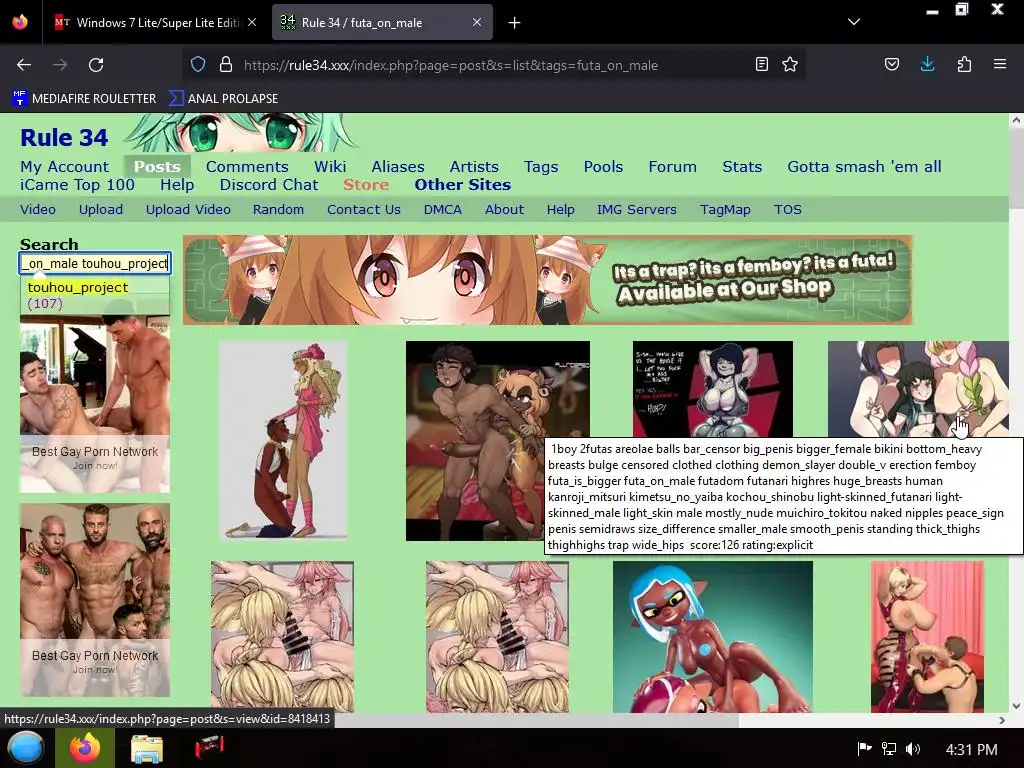The image size is (1024, 768).
Task: Click the Firefox logo icon in the tab bar
Action: 20,22
